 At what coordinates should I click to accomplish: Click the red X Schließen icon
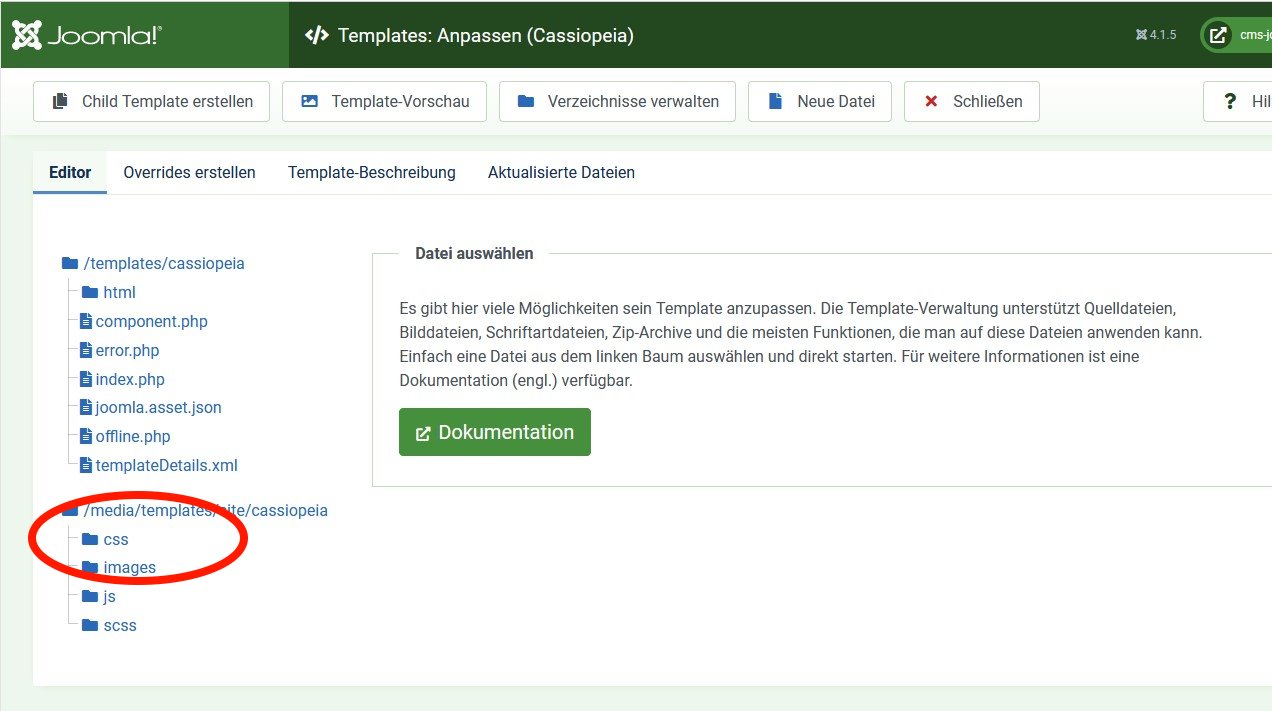click(x=931, y=101)
